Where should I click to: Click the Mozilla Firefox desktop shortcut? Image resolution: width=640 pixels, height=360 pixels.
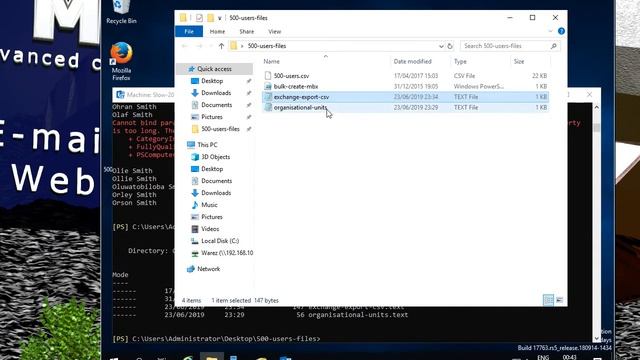(121, 61)
